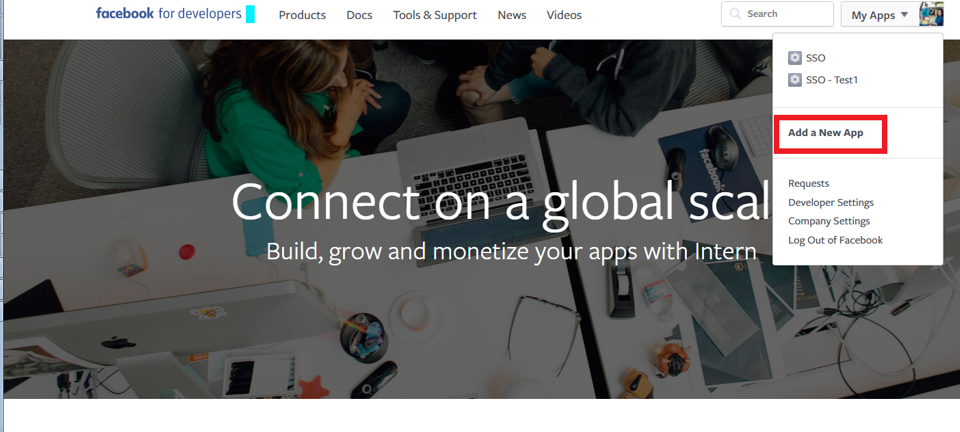Select Log Out of Facebook
The height and width of the screenshot is (432, 960).
pyautogui.click(x=835, y=240)
